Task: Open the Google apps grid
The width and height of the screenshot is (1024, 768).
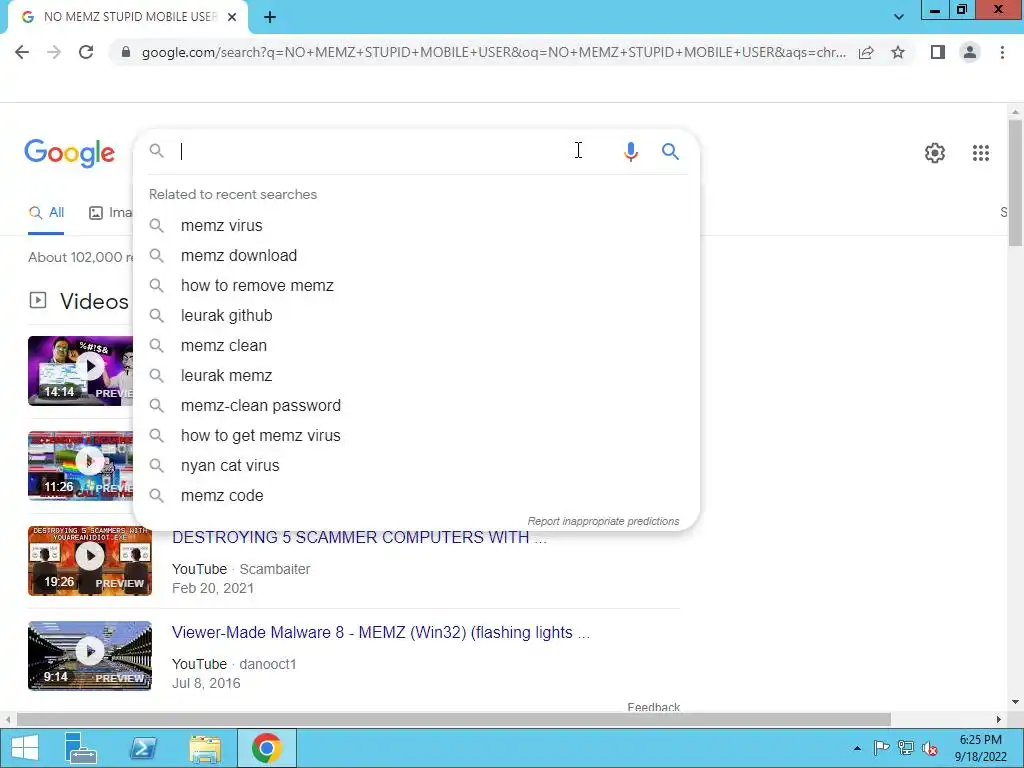Action: coord(980,153)
